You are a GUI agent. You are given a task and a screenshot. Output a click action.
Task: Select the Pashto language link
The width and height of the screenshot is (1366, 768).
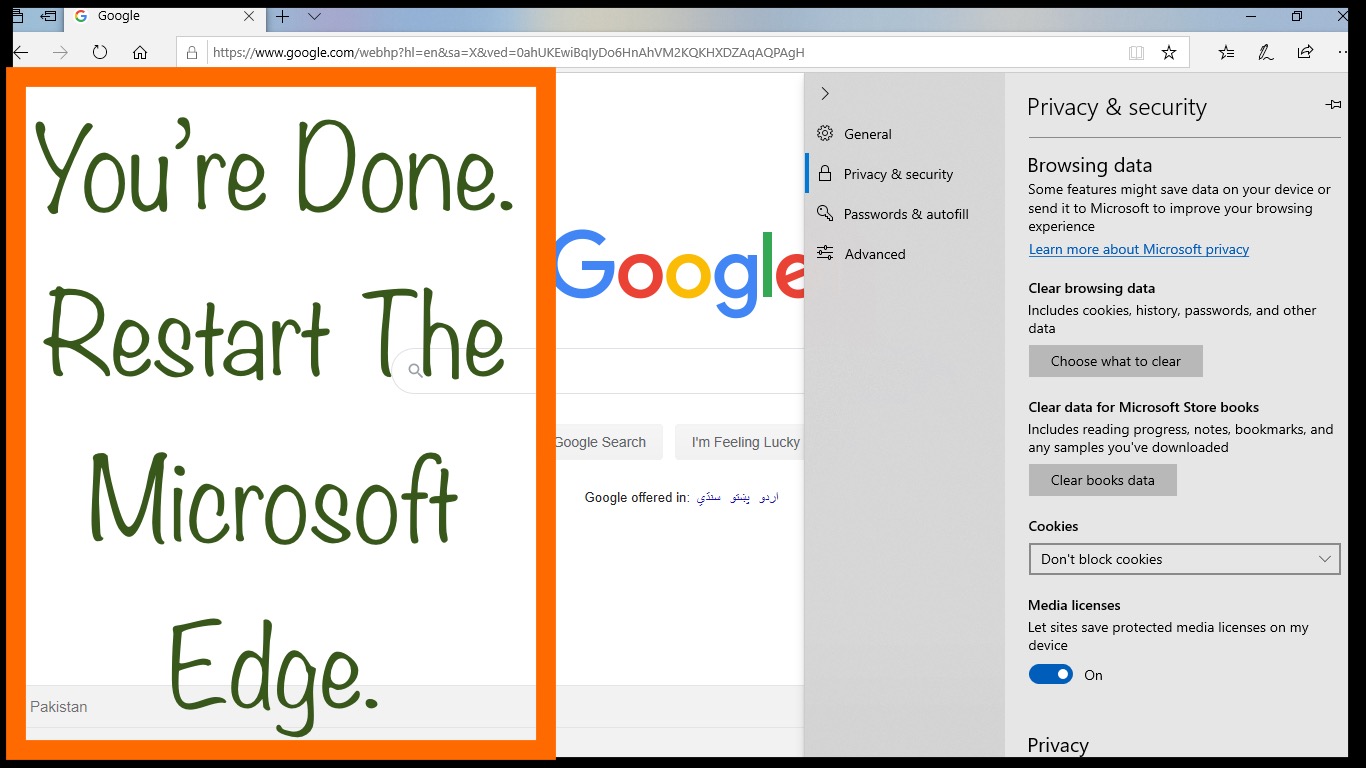(x=741, y=497)
